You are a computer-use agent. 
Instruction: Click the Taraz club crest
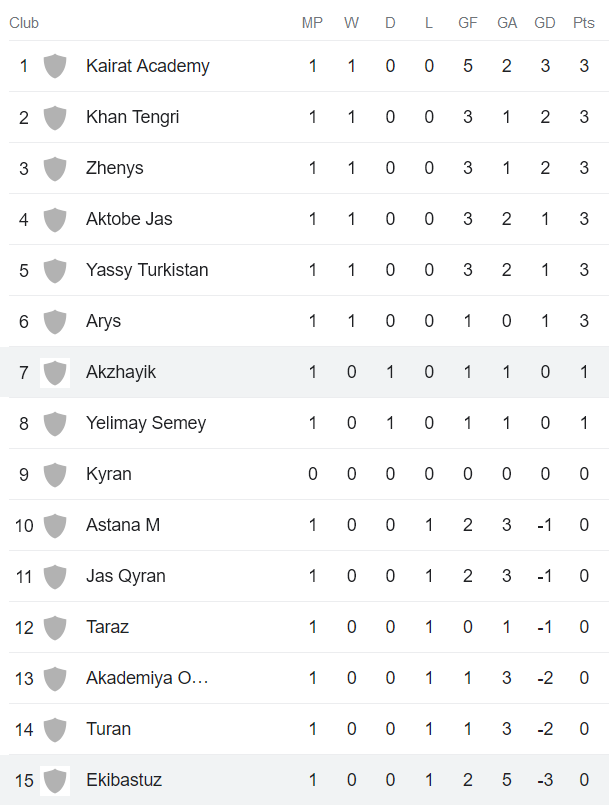[55, 627]
